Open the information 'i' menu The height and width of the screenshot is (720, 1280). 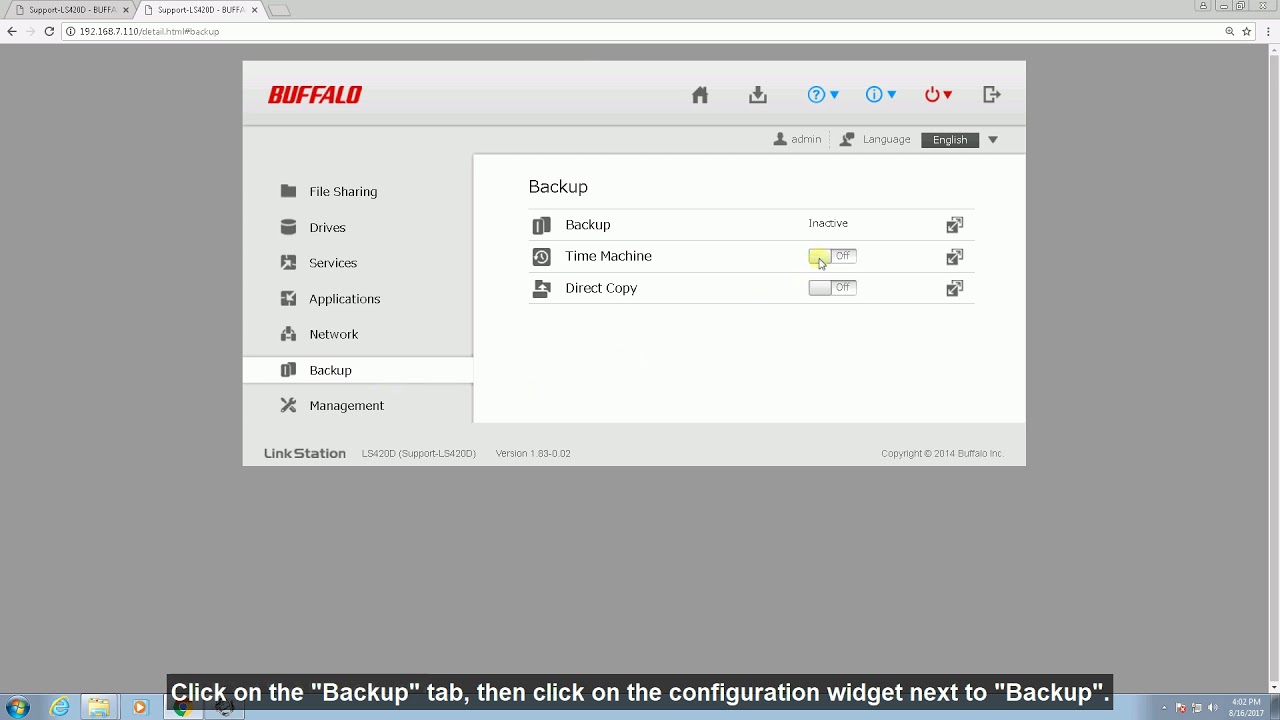tap(881, 95)
